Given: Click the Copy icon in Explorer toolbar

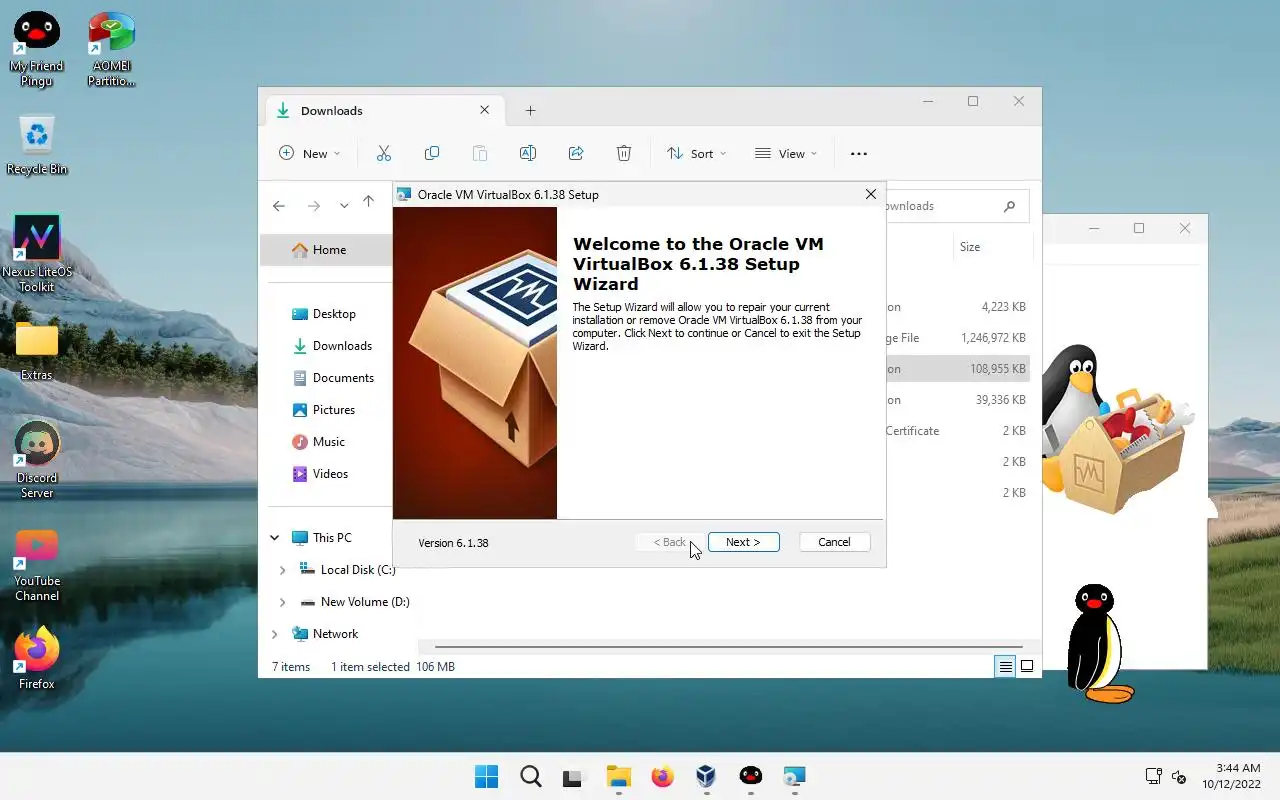Looking at the screenshot, I should coord(432,153).
